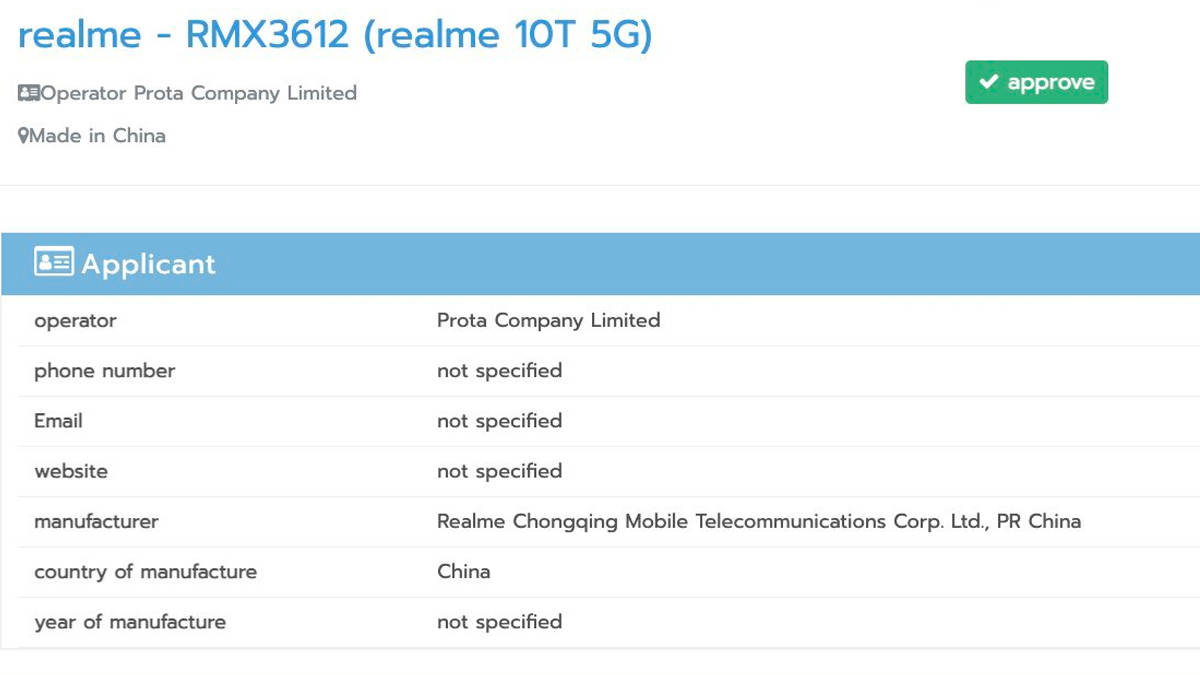Select the Realme Chongqing manufacturer value text
The image size is (1200, 675).
758,521
